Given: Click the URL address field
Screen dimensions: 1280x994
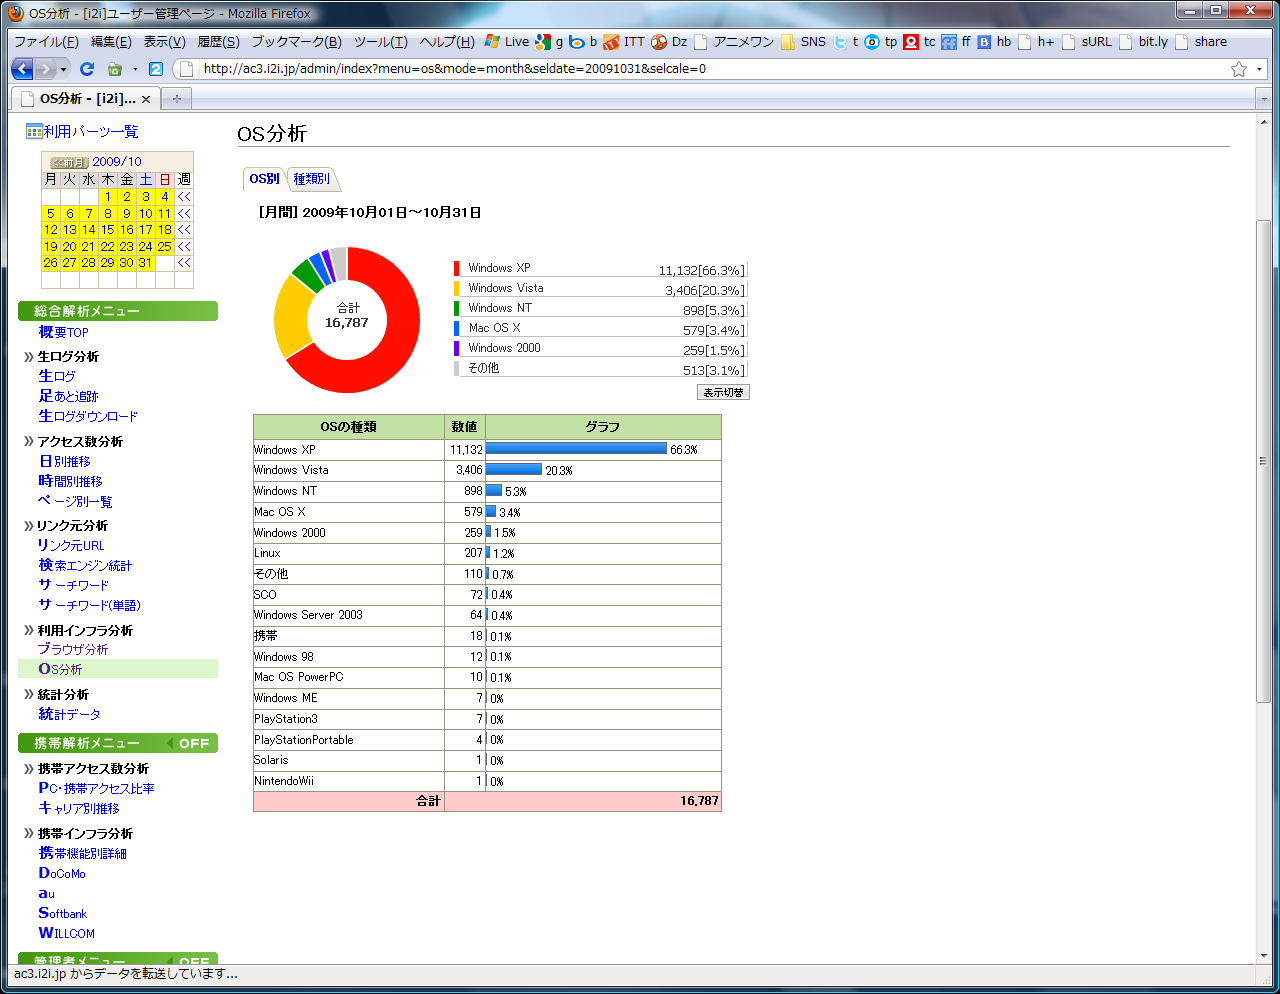Looking at the screenshot, I should point(700,69).
